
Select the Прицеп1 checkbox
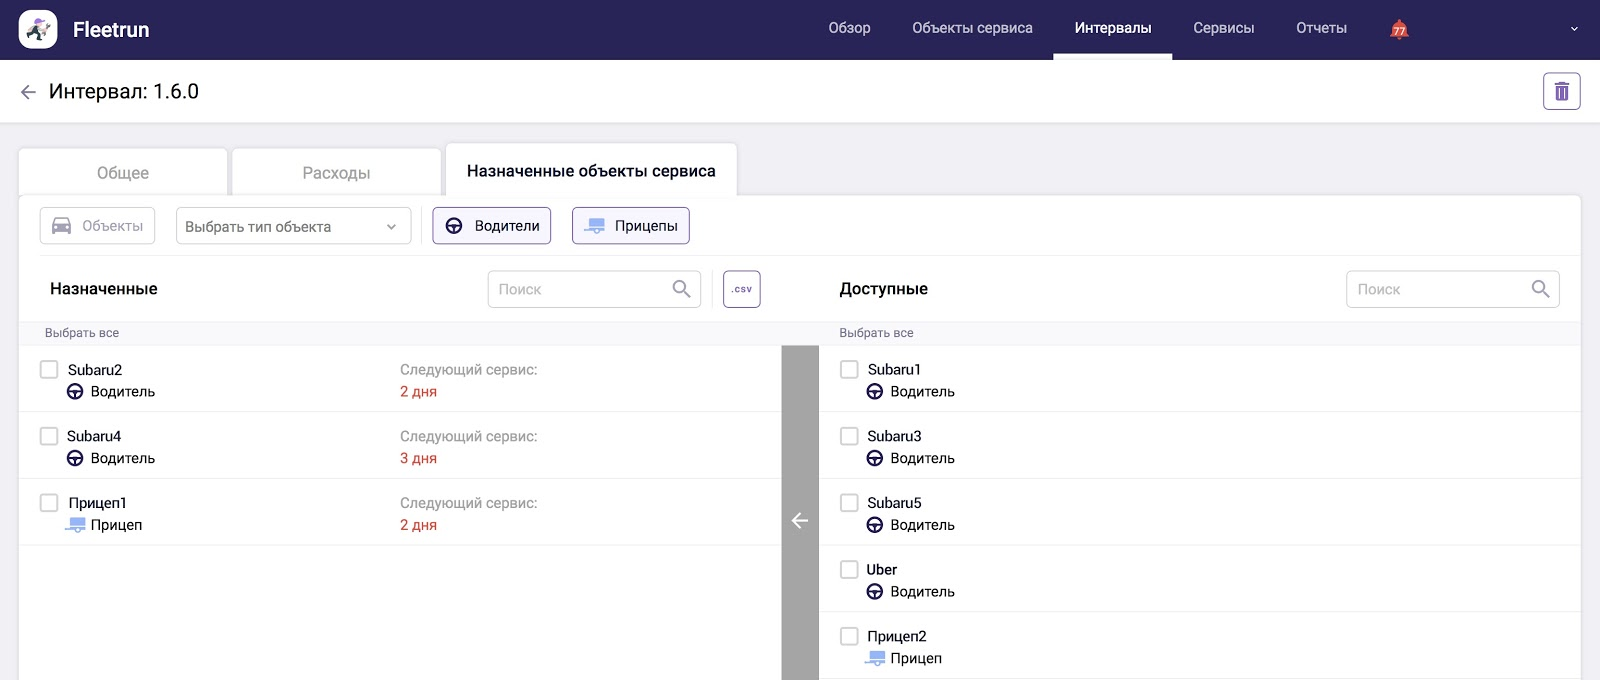pyautogui.click(x=49, y=503)
